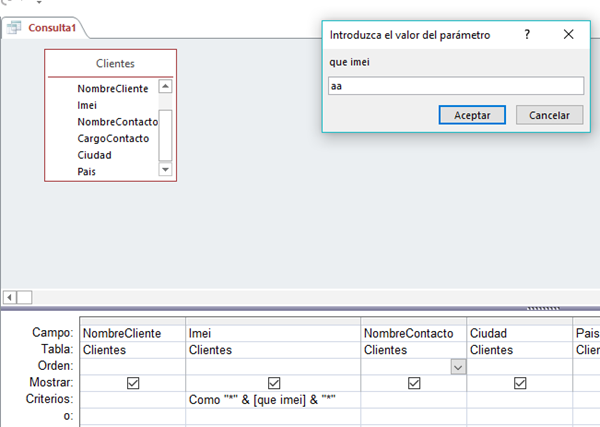The height and width of the screenshot is (427, 600).
Task: Click the Campo cell containing Ciudad
Action: click(519, 333)
